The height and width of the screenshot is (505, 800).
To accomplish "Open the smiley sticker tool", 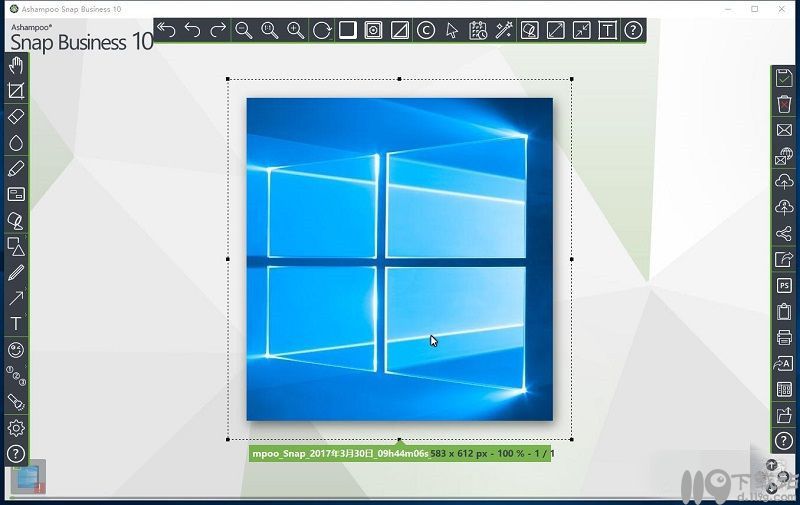I will pyautogui.click(x=16, y=350).
